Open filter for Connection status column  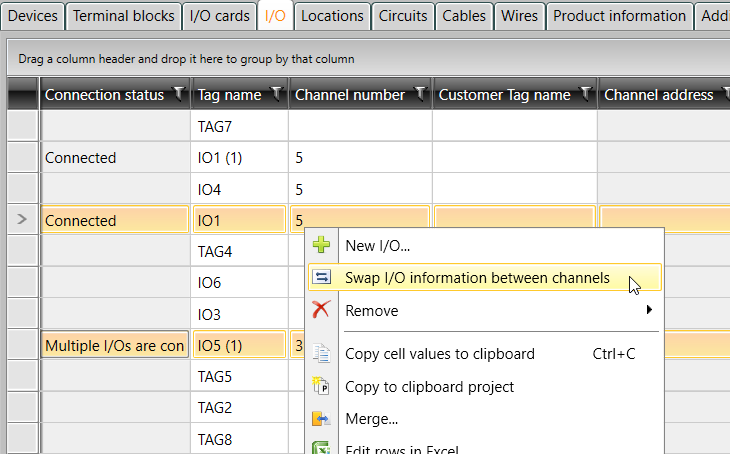click(x=179, y=94)
